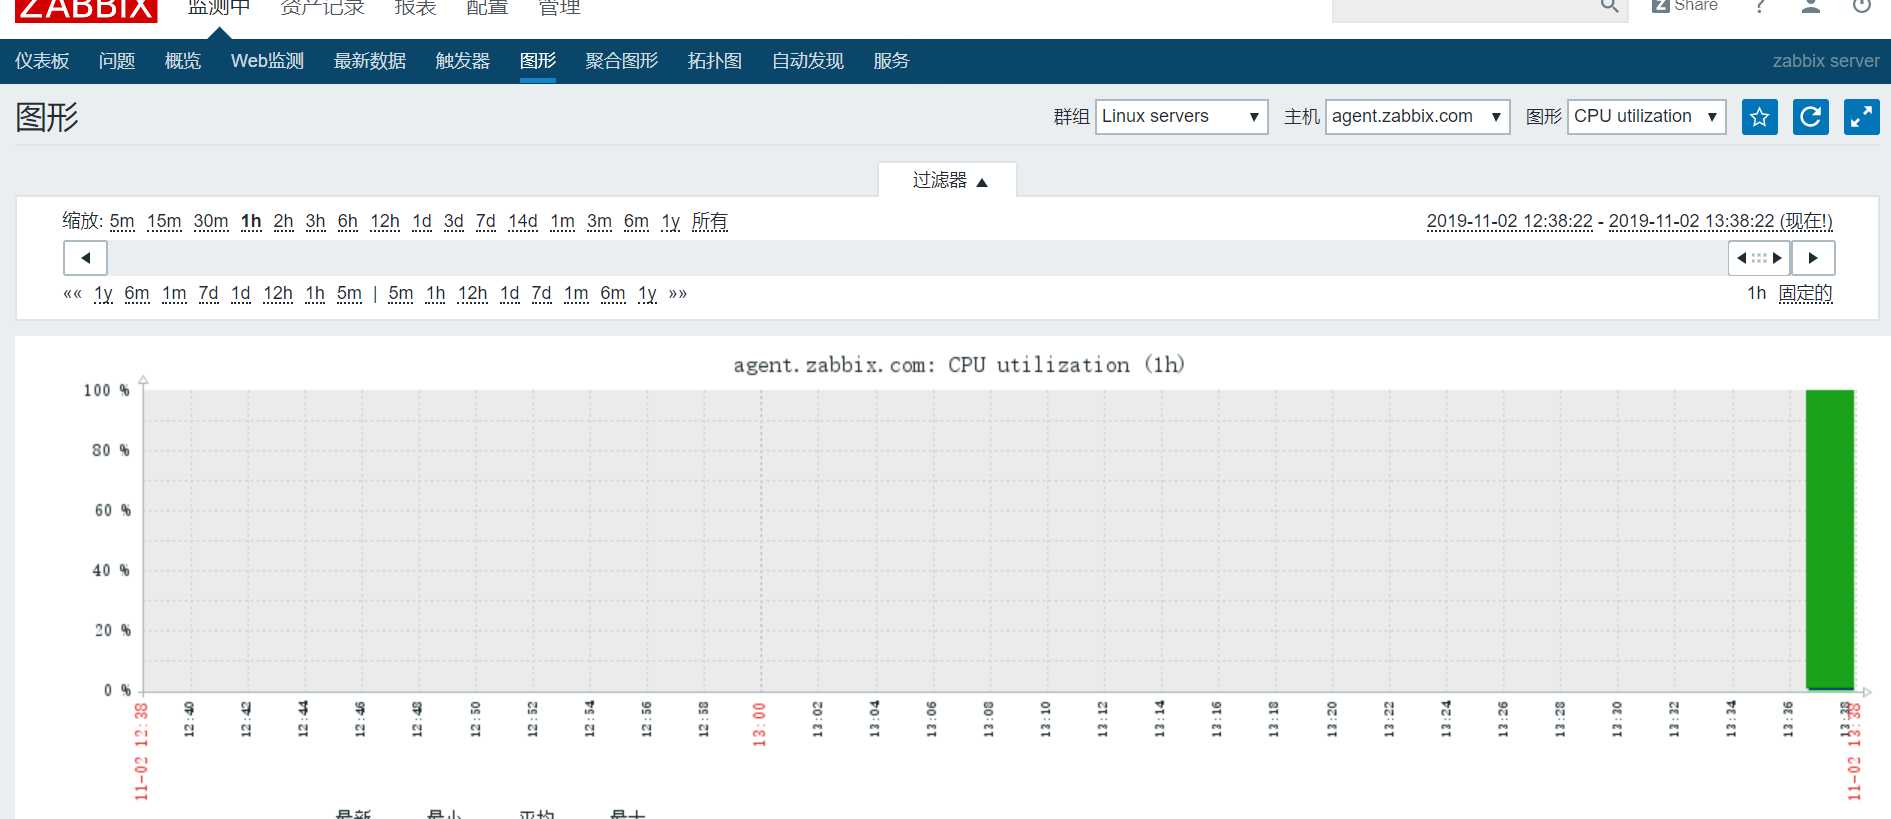Viewport: 1891px width, 819px height.
Task: Open the 管理 top menu
Action: [x=559, y=8]
